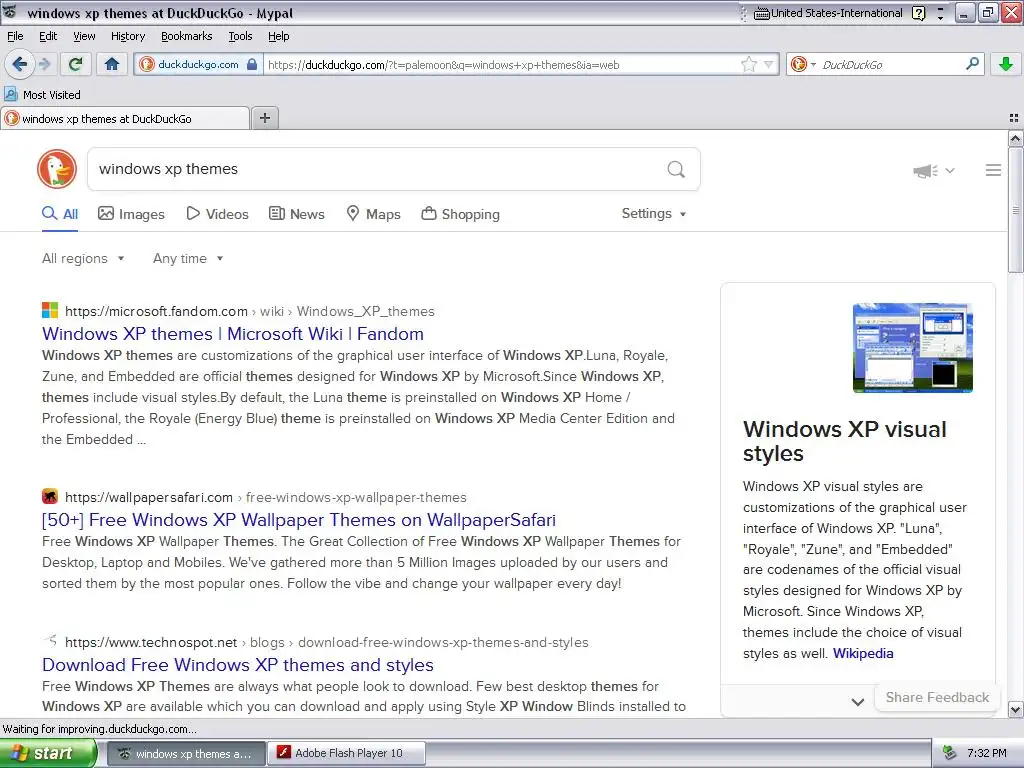Click the browser URL address field
Viewport: 1024px width, 768px height.
pos(502,65)
